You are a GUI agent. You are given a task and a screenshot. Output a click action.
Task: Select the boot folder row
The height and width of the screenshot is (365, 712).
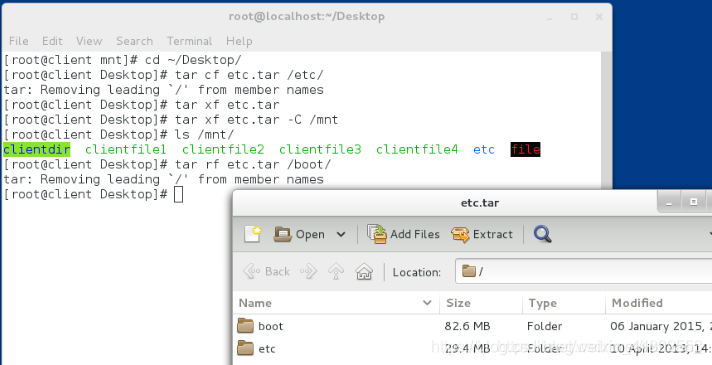click(x=473, y=326)
